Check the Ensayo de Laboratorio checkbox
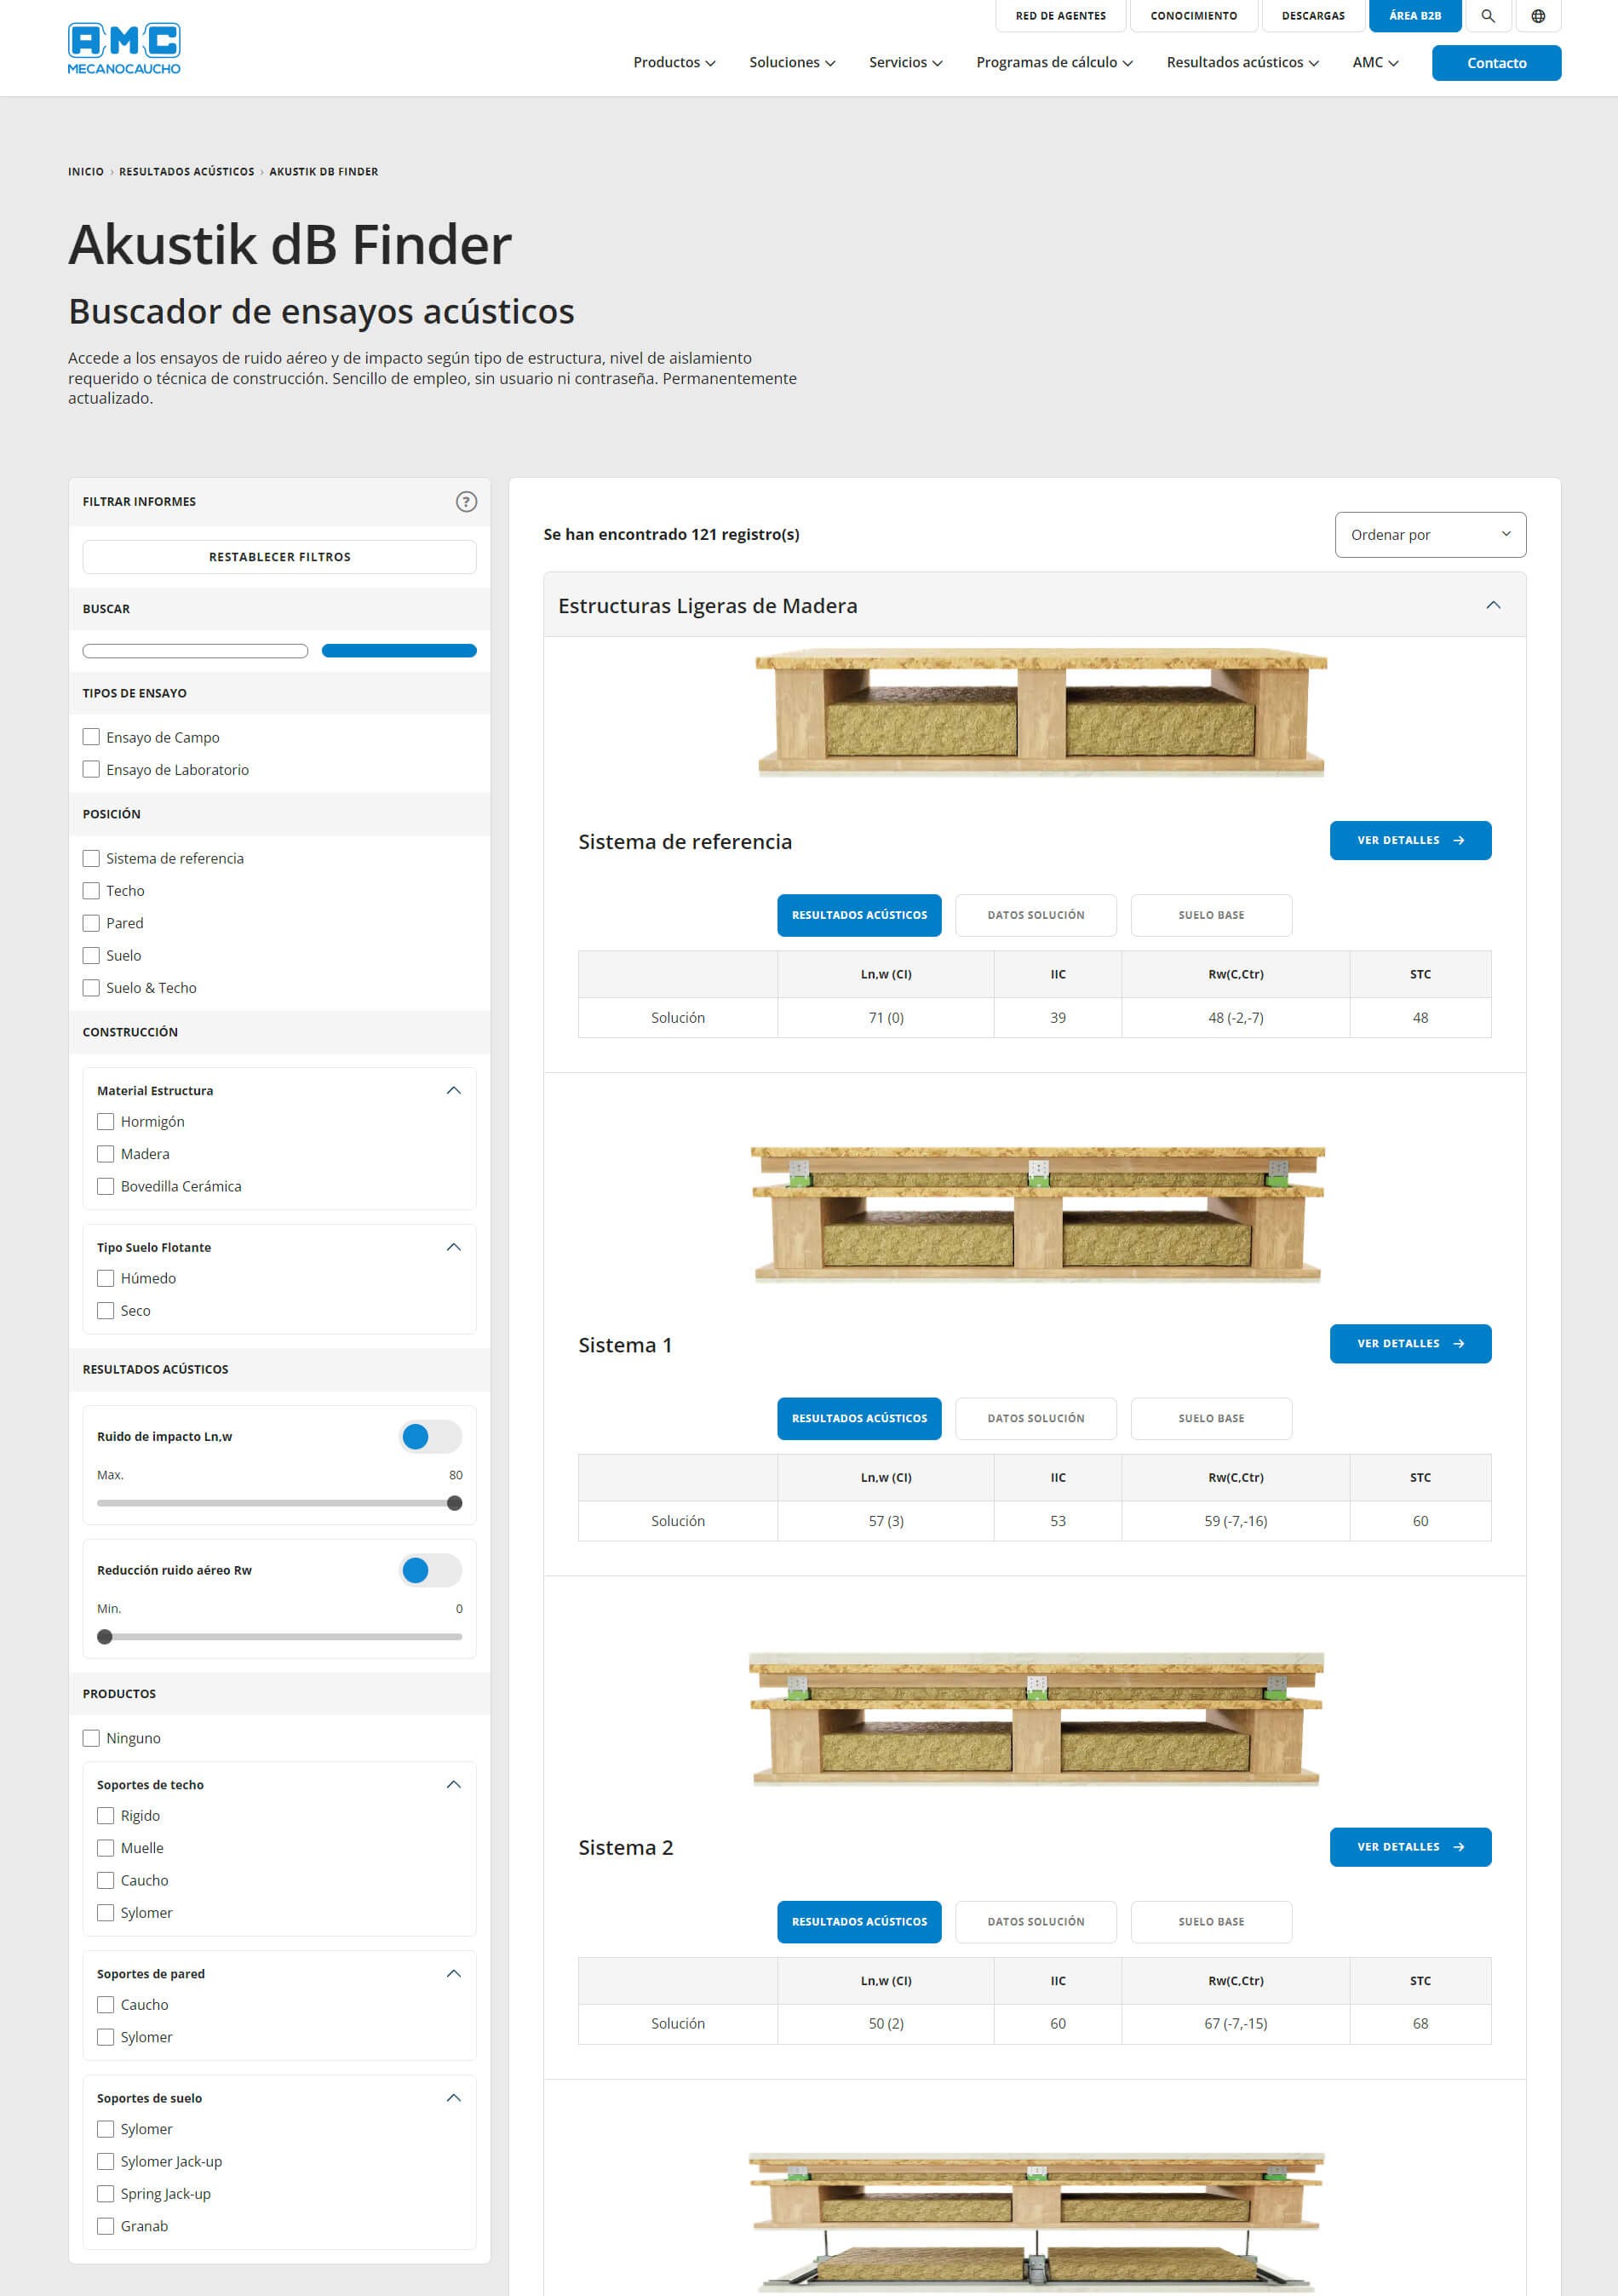This screenshot has height=2296, width=1618. coord(91,769)
